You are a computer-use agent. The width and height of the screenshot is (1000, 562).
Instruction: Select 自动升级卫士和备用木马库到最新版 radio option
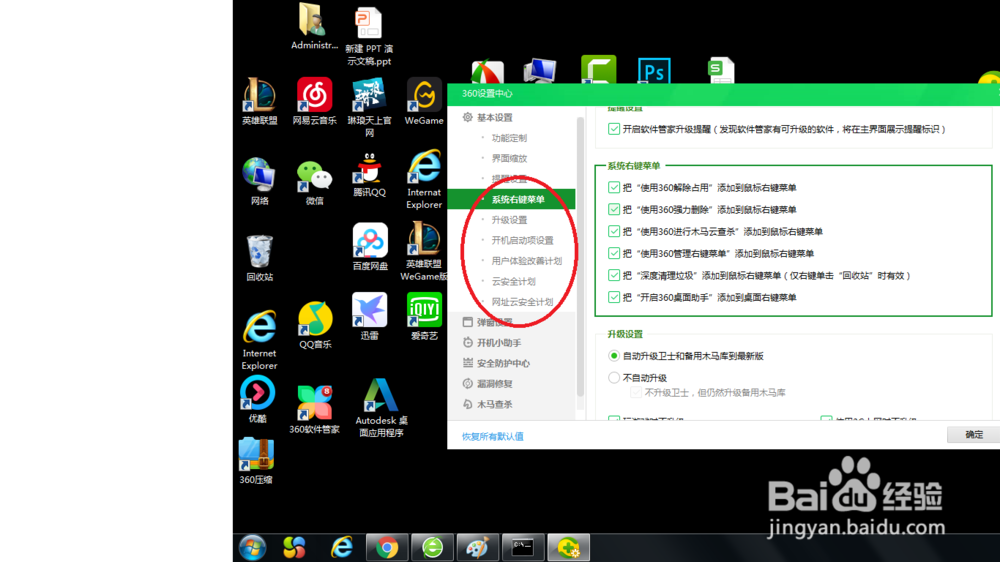(x=614, y=356)
